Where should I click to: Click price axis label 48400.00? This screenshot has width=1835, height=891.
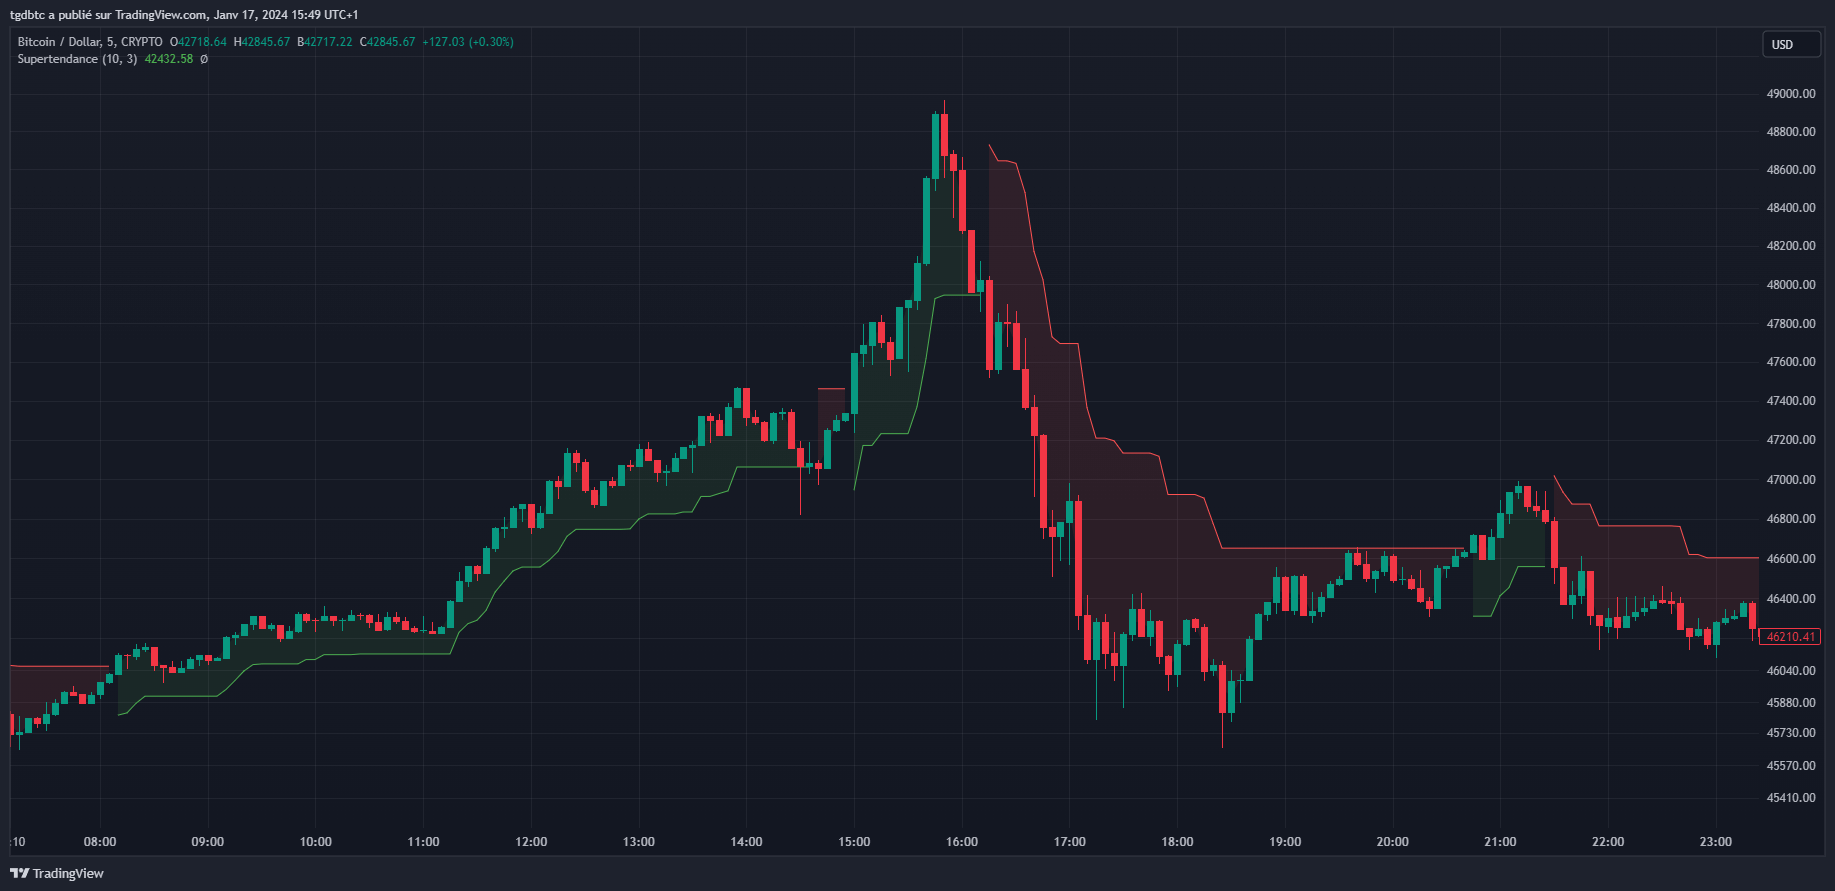pyautogui.click(x=1791, y=208)
